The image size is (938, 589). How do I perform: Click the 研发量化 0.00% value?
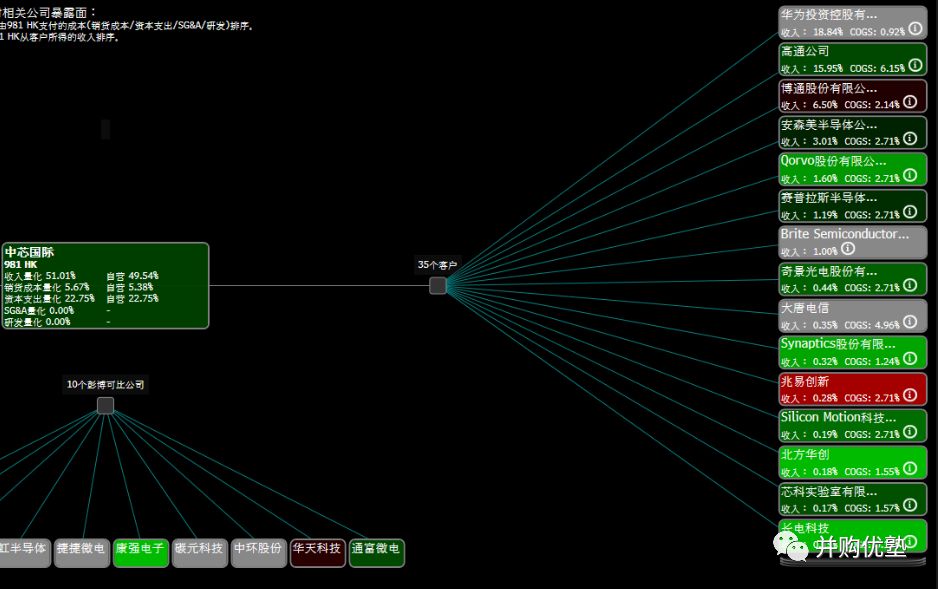click(37, 322)
